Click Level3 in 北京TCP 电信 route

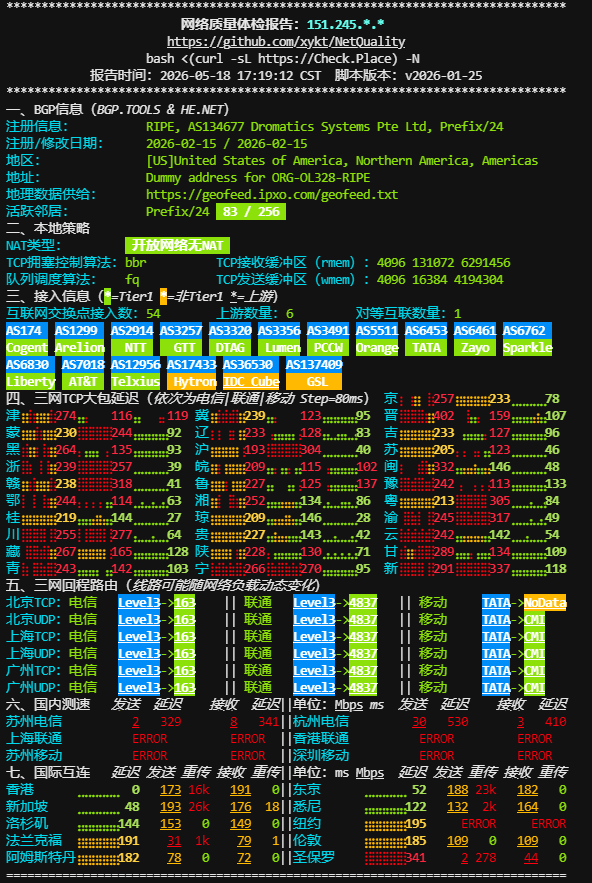139,603
